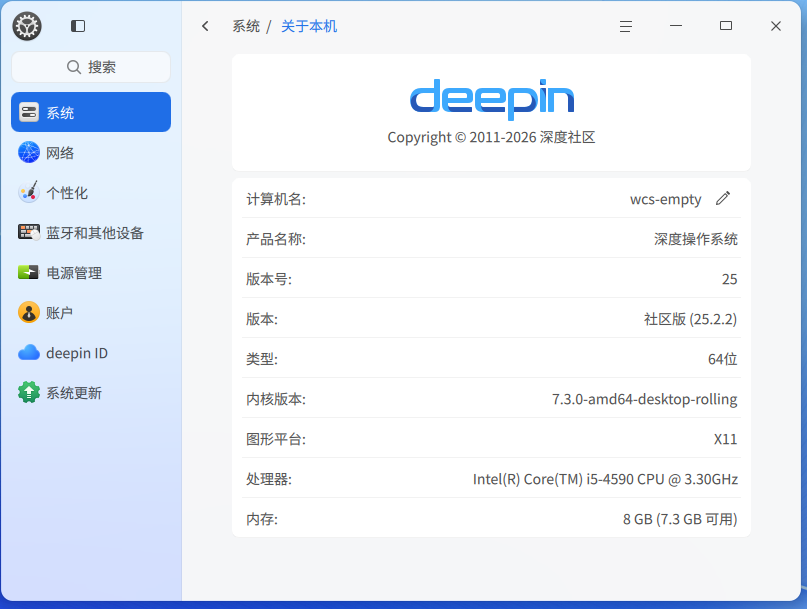Screen dimensions: 807x609
Task: Select the 系统 category label
Action: (x=60, y=113)
